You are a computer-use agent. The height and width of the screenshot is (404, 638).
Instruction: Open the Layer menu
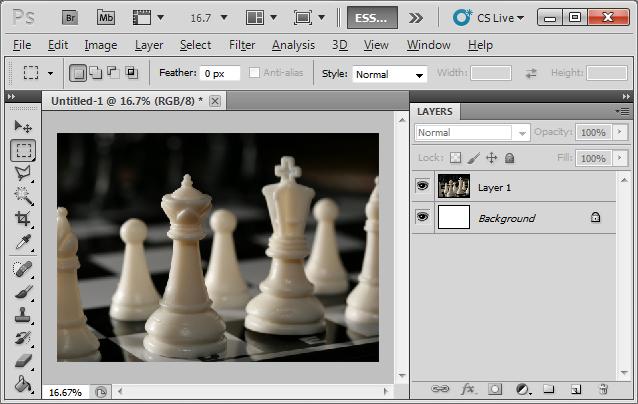tap(149, 45)
